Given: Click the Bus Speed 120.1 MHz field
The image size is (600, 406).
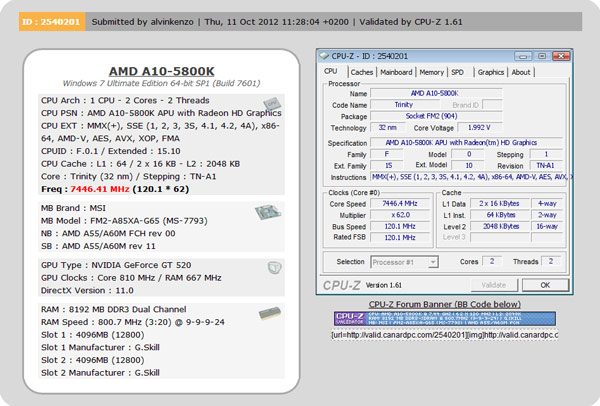Looking at the screenshot, I should point(400,227).
